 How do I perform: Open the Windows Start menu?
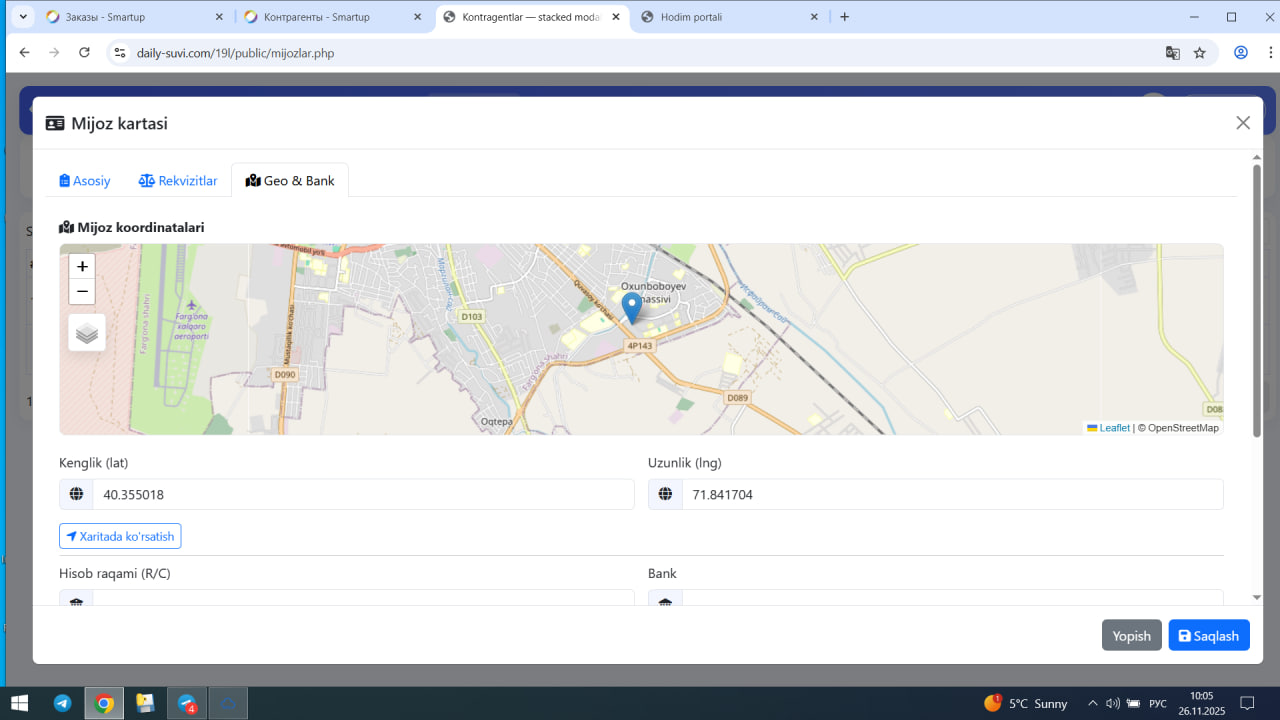tap(19, 703)
